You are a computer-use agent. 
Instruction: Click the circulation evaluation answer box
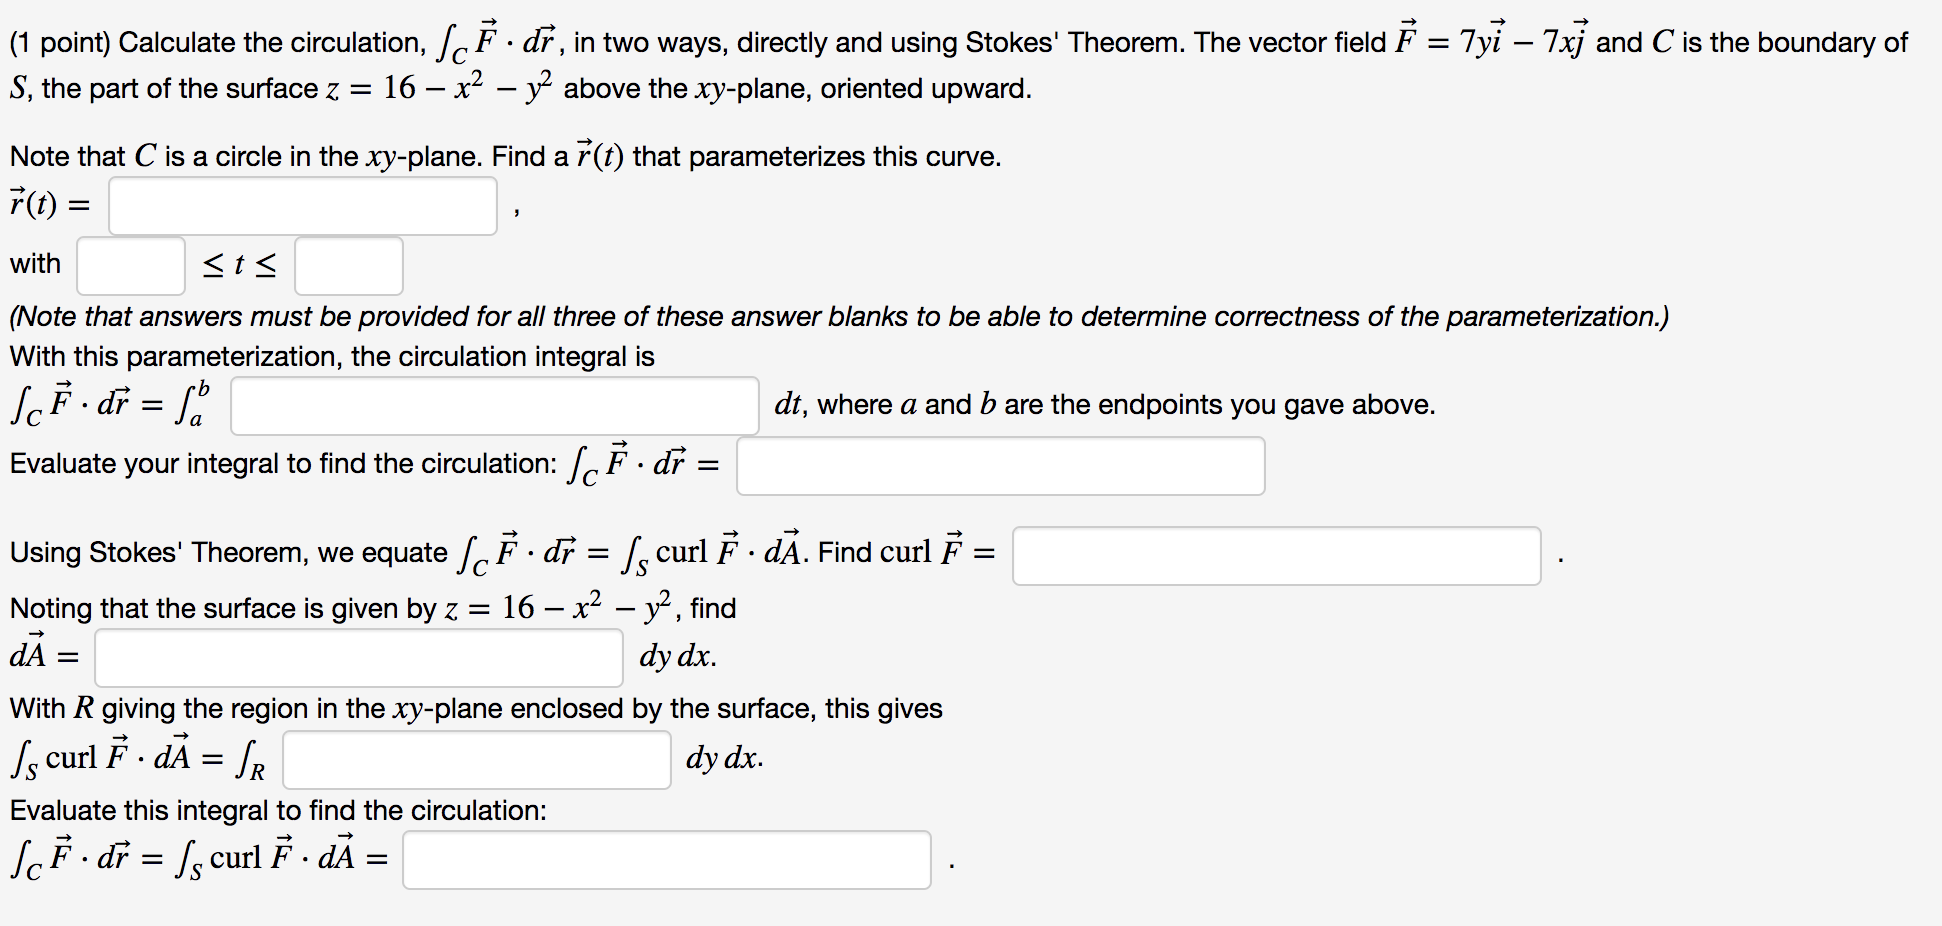coord(1000,465)
